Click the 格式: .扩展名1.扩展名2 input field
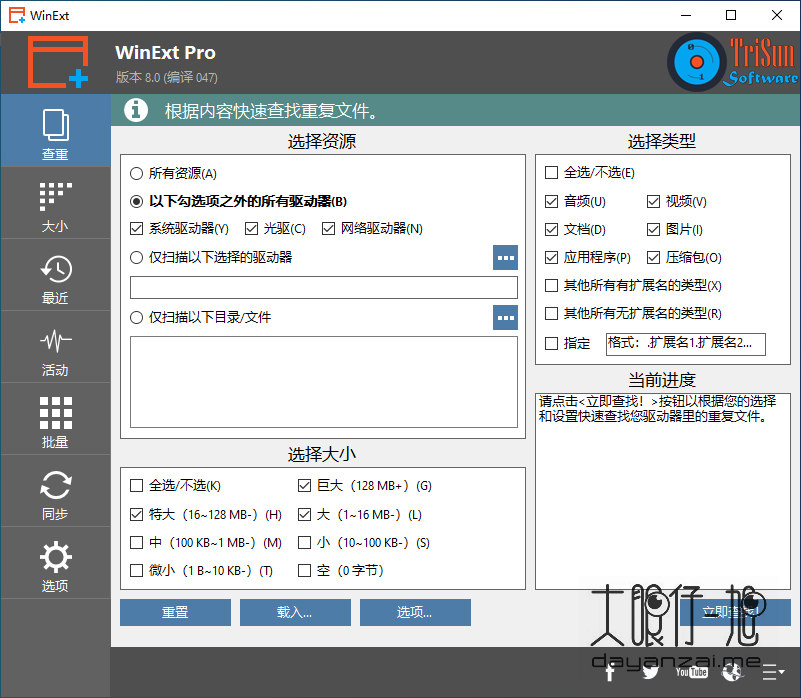 point(686,344)
